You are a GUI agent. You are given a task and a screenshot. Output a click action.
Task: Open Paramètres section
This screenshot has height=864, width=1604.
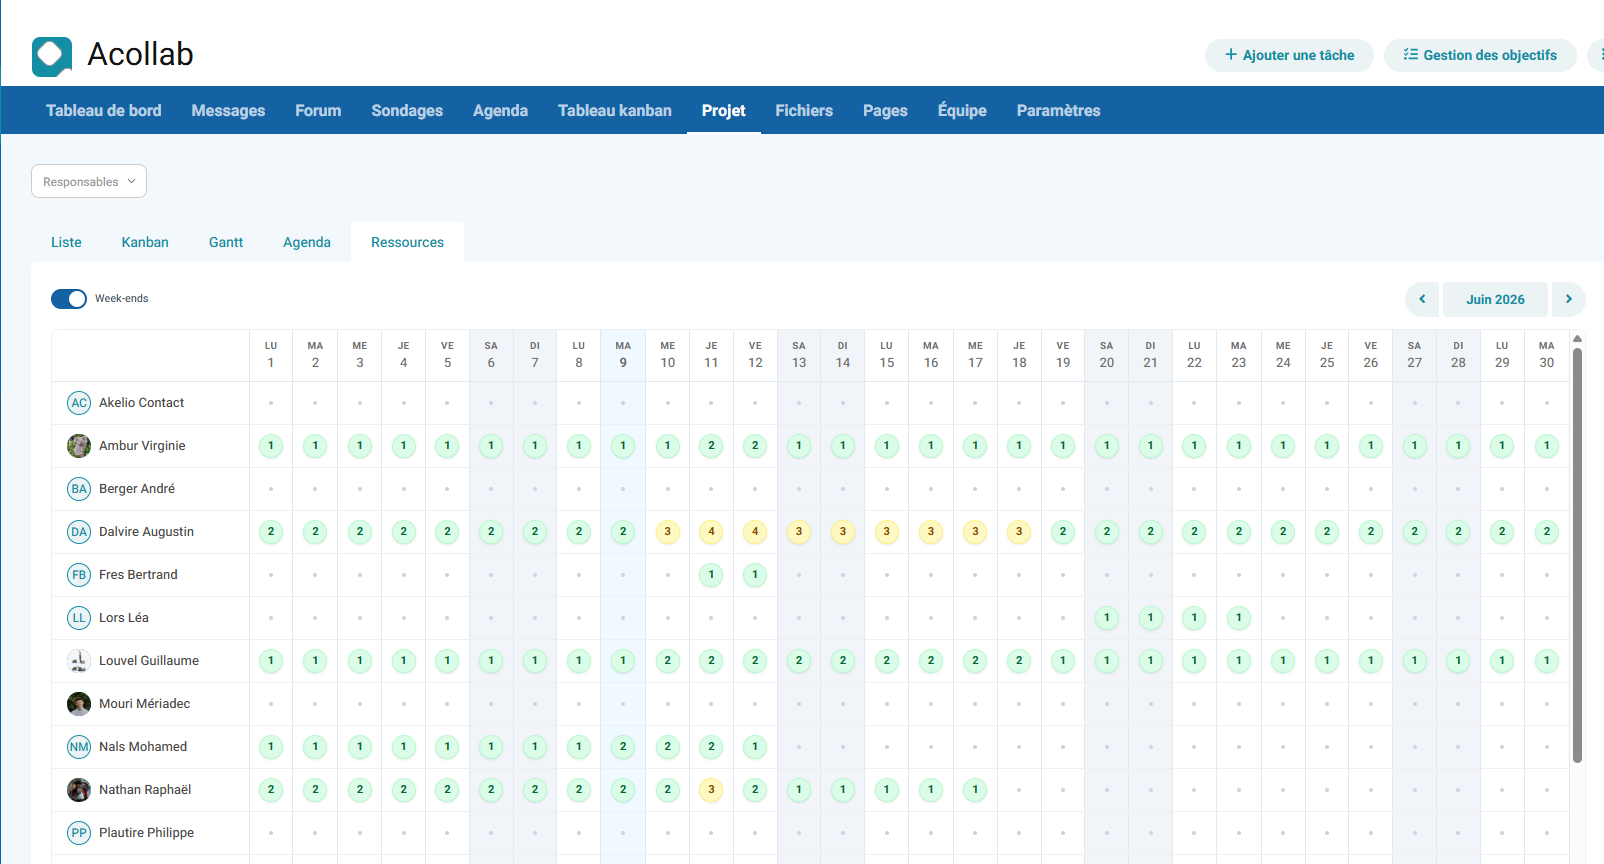click(1058, 110)
